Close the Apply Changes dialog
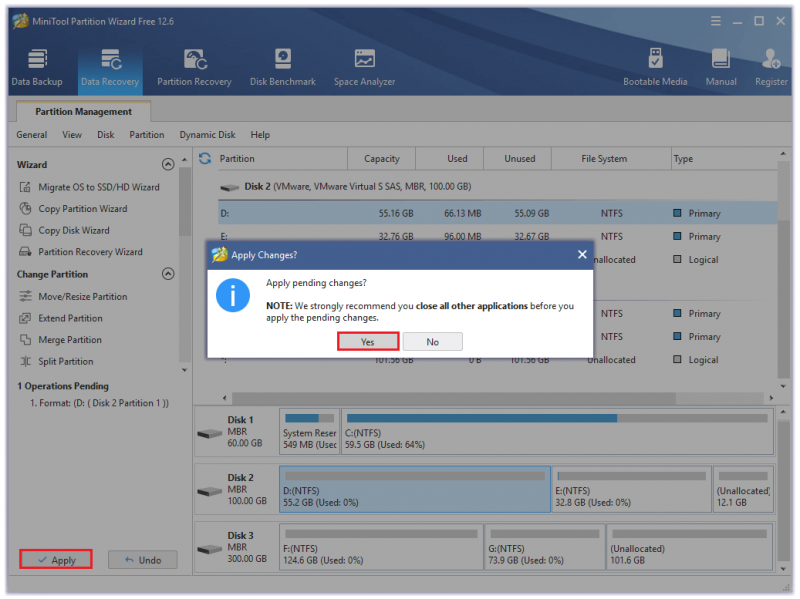The width and height of the screenshot is (800, 599). 582,254
